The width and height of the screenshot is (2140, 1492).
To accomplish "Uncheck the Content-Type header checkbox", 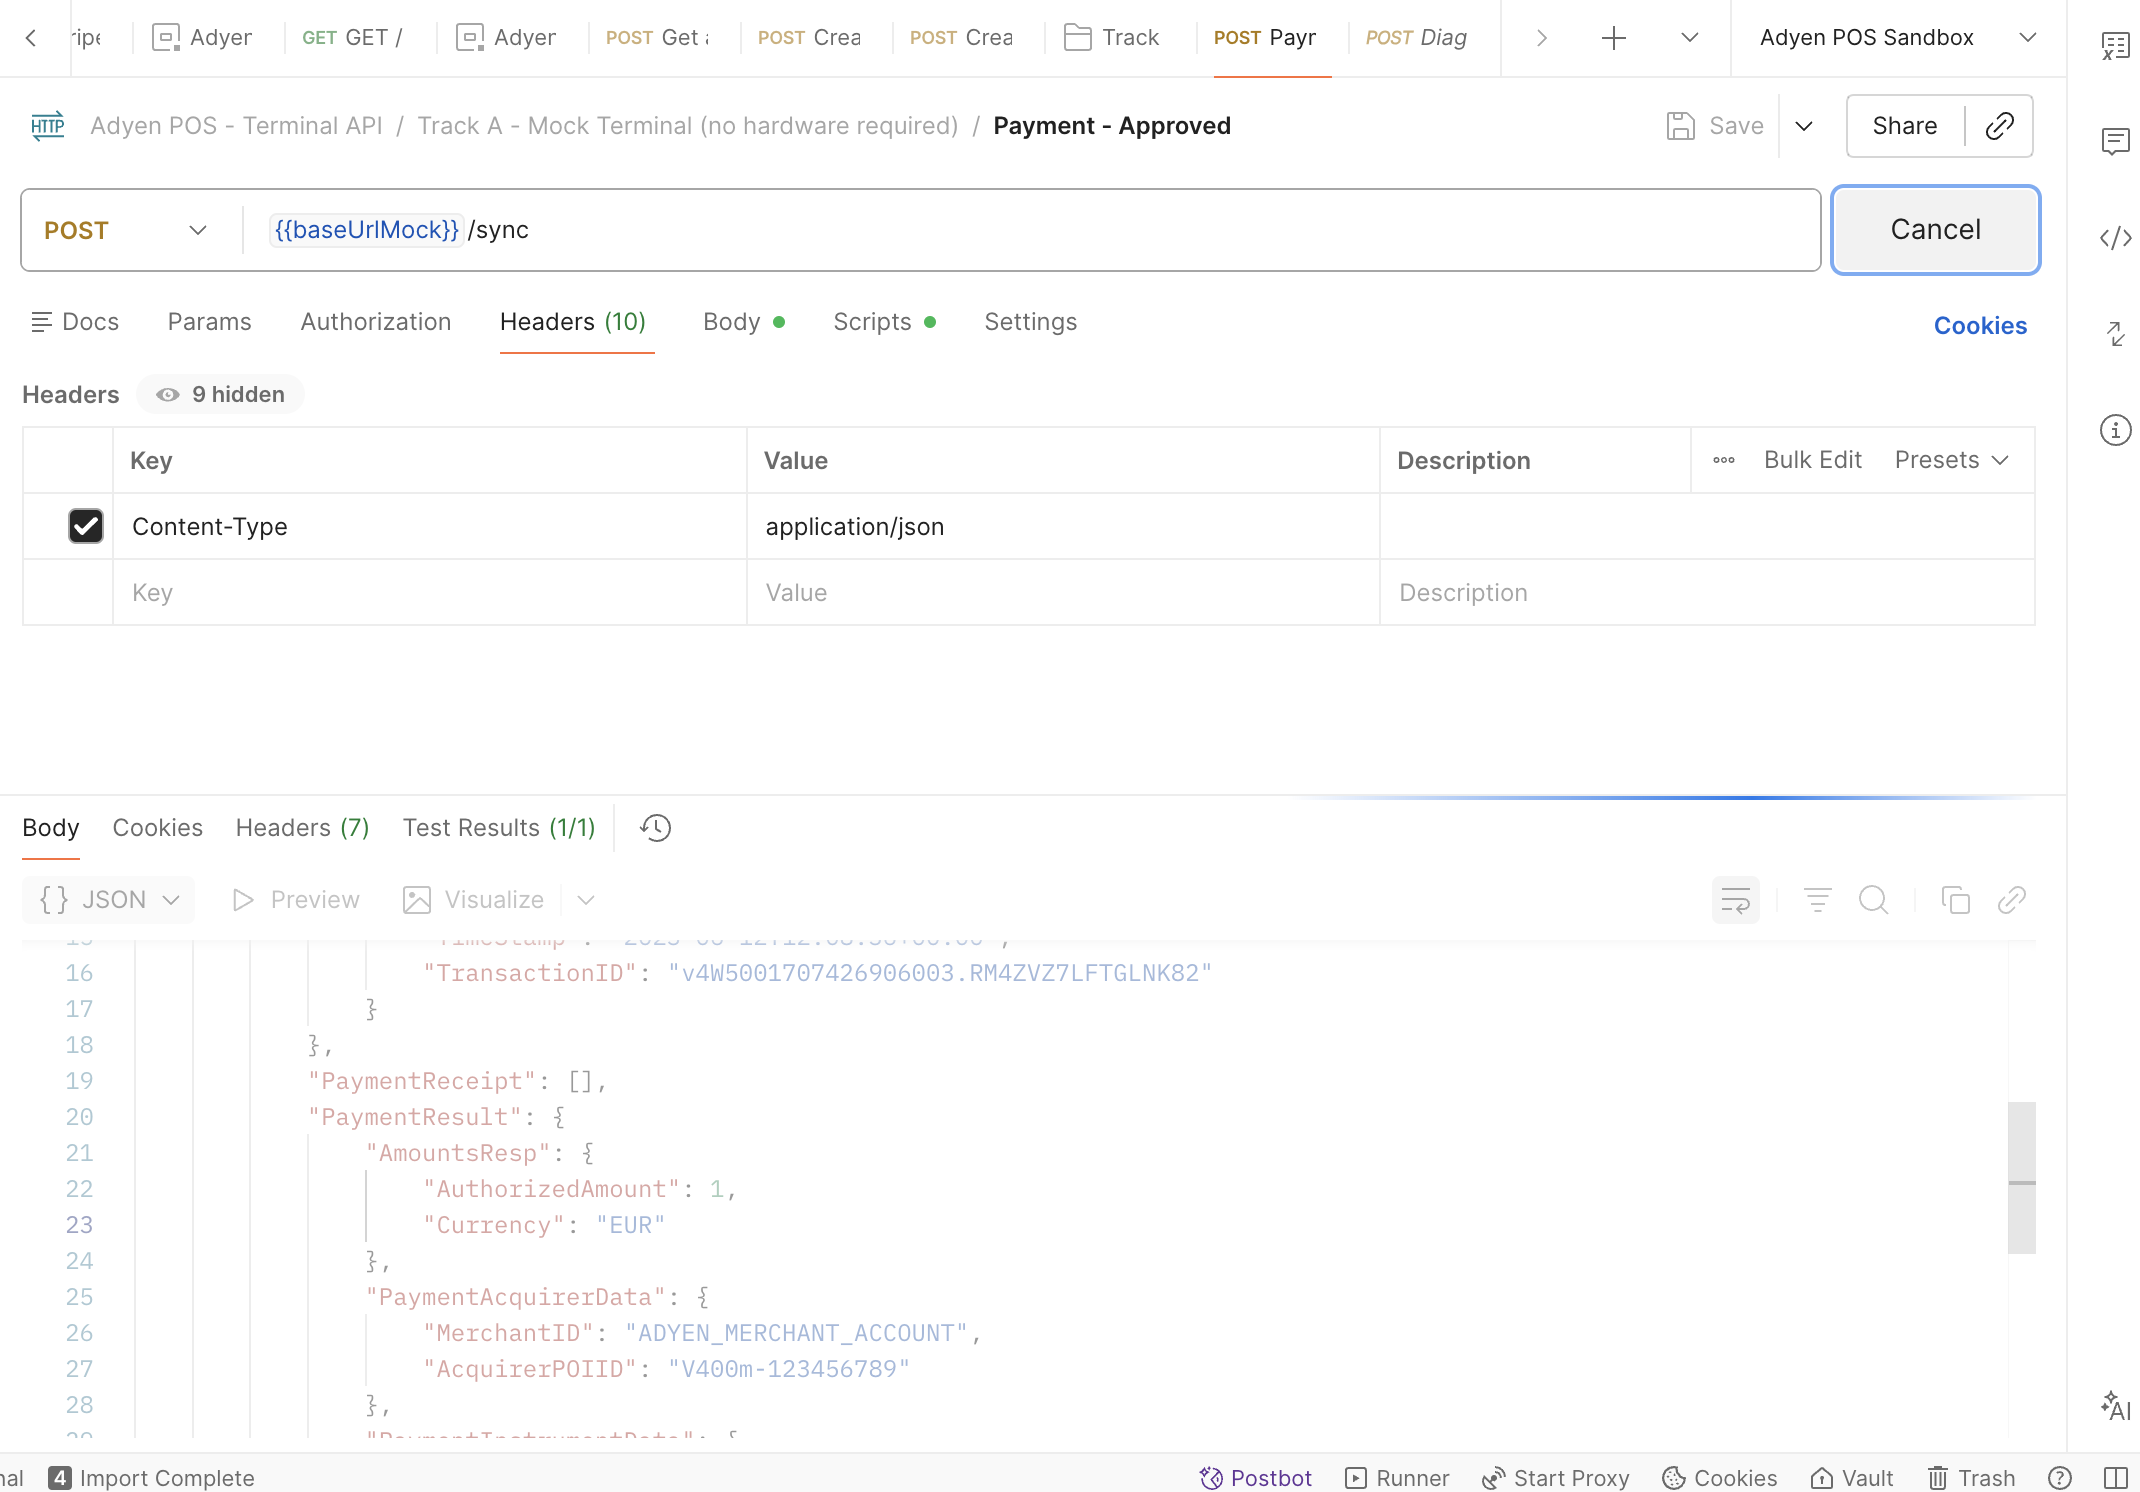I will [x=86, y=526].
